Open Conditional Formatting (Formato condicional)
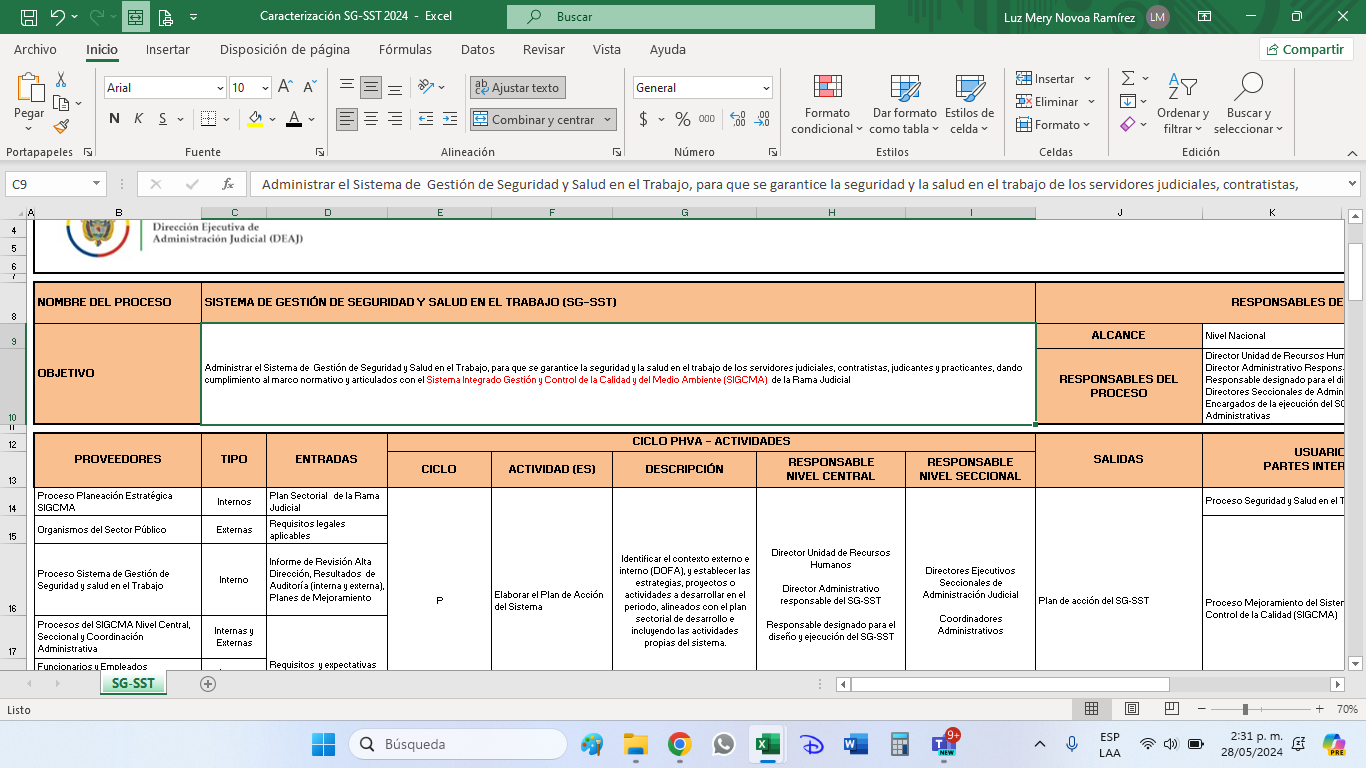Screen dimensions: 1366x768 click(x=827, y=104)
